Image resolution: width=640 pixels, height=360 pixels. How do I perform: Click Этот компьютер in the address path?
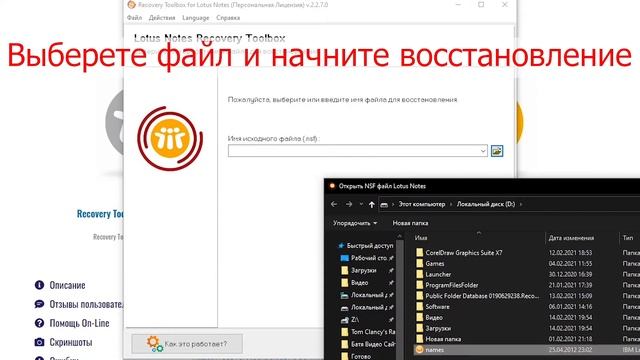(x=422, y=204)
